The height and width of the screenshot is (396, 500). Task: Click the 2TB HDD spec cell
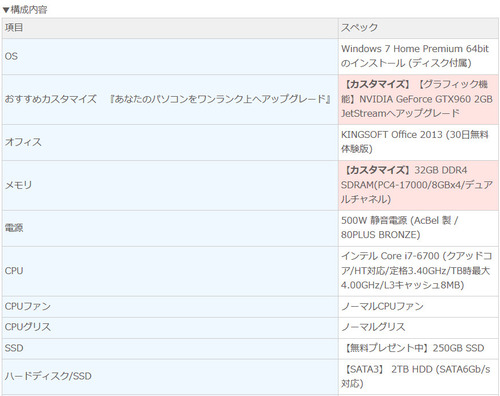click(x=418, y=377)
